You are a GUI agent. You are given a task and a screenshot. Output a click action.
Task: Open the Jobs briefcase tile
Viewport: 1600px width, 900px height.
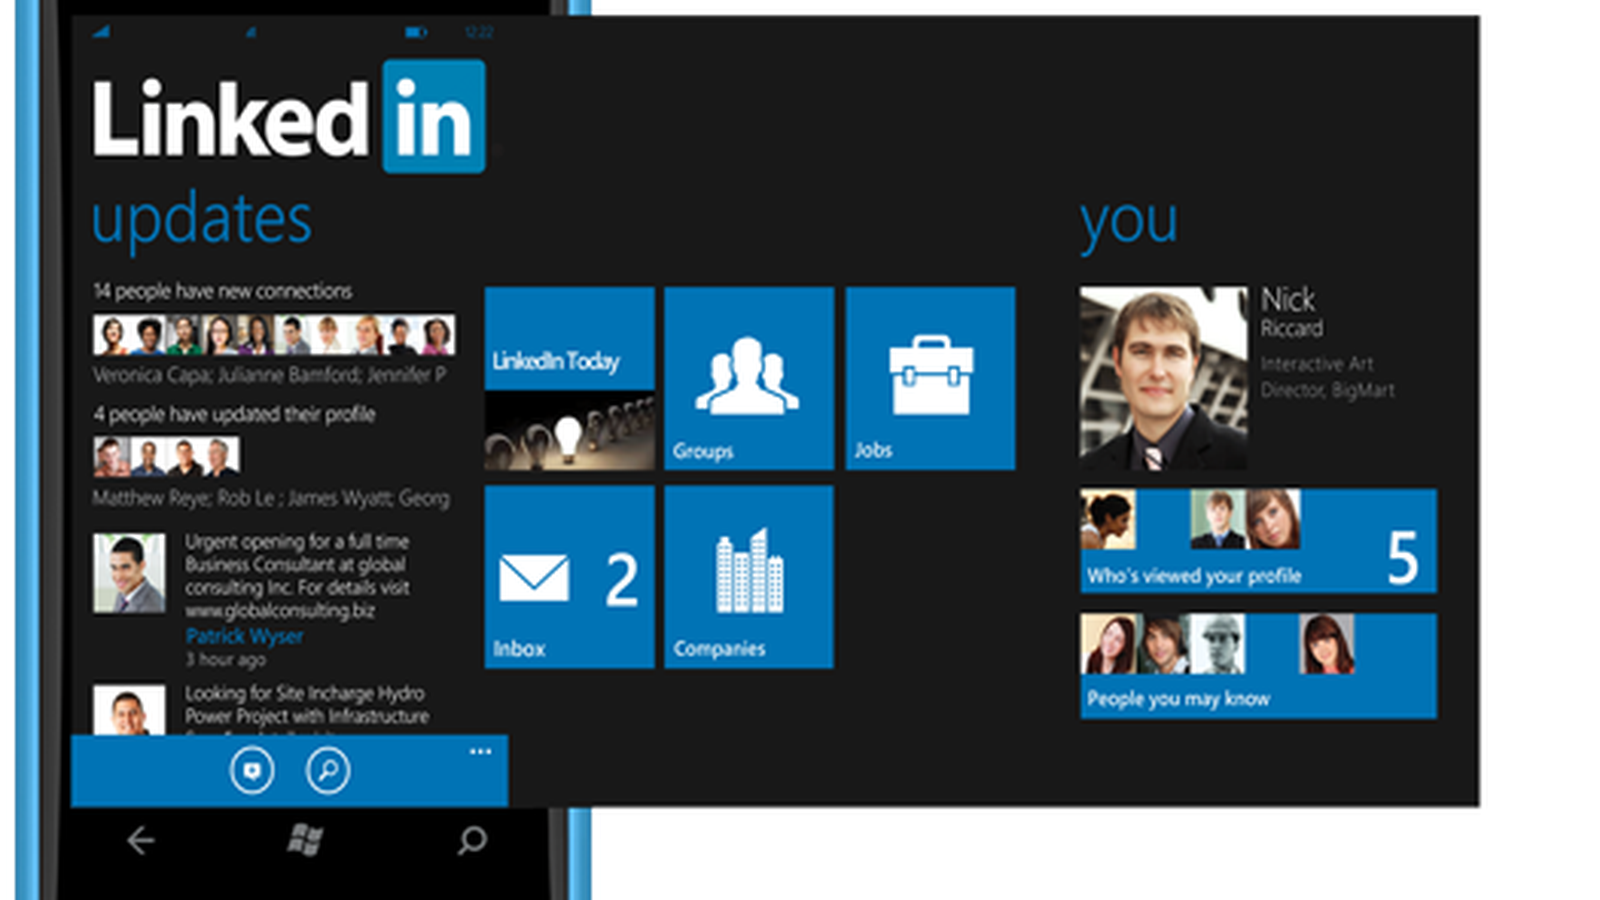tap(930, 378)
